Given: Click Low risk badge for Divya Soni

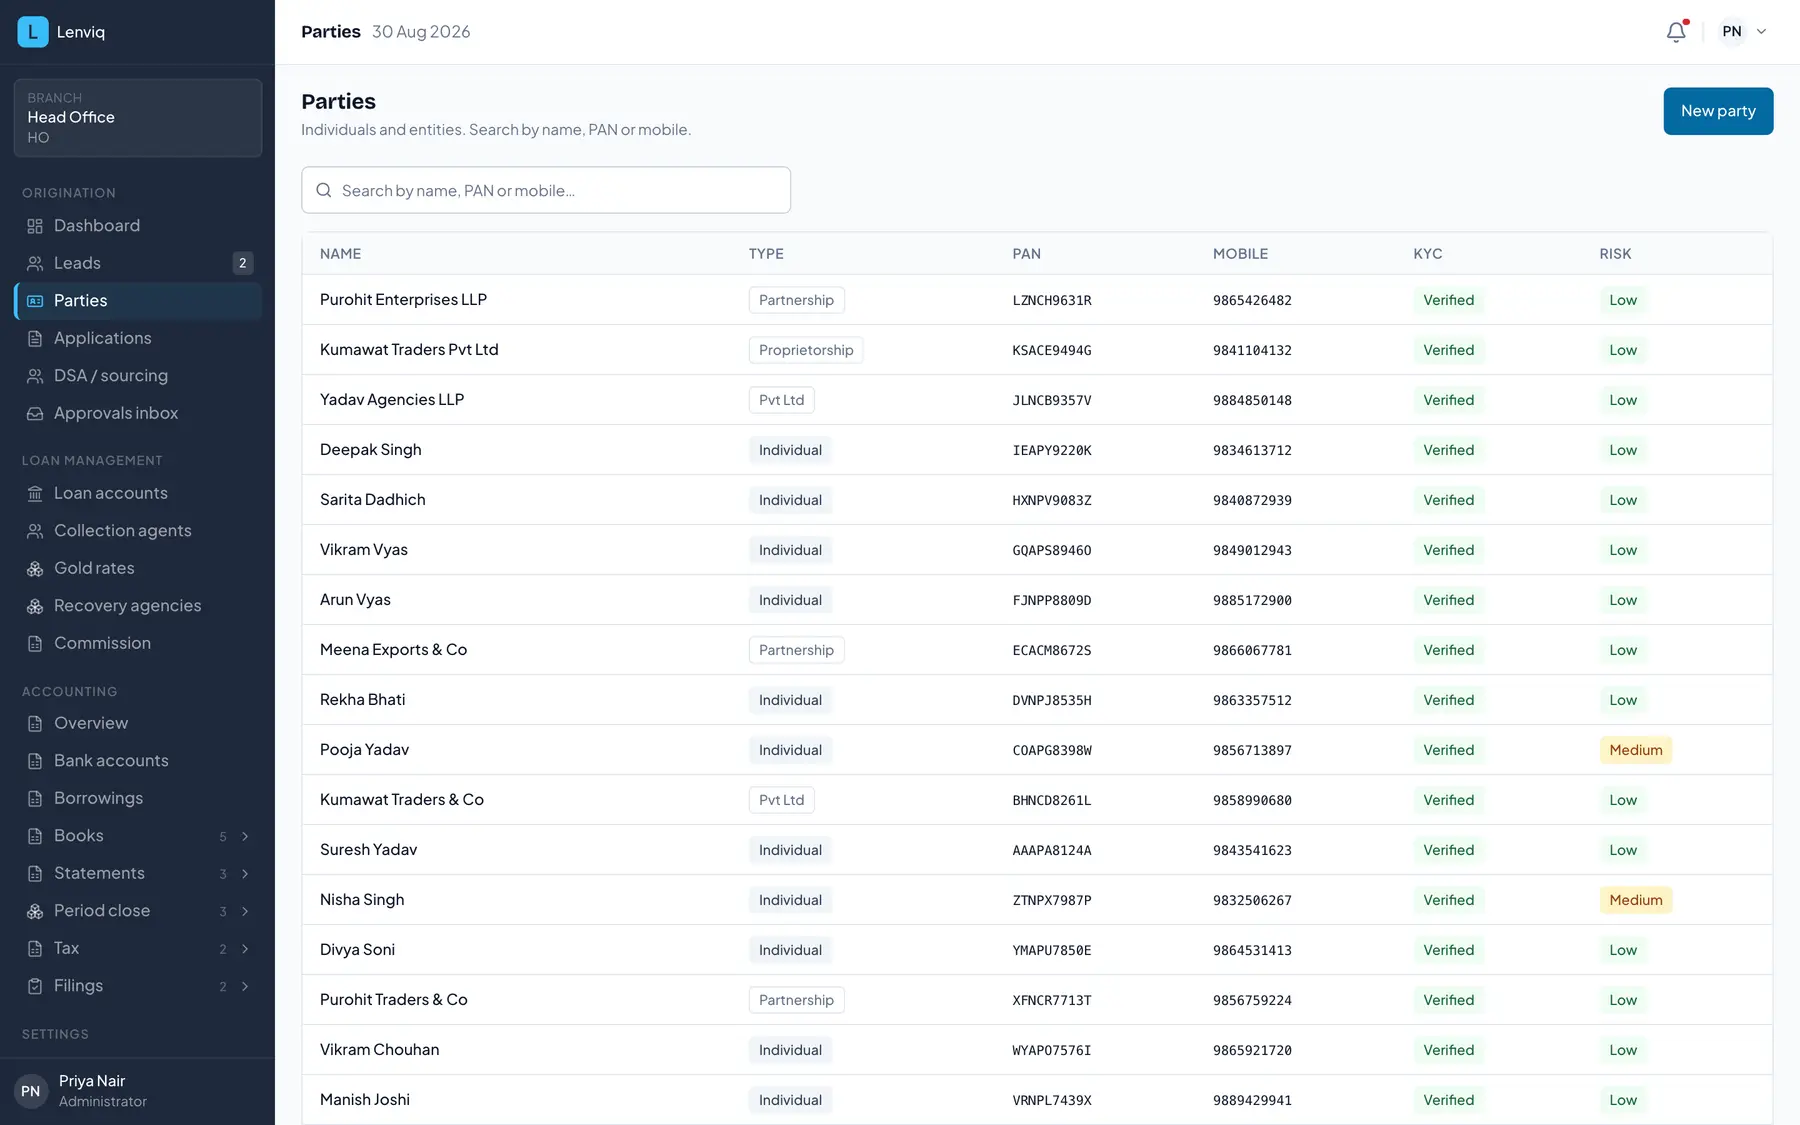Looking at the screenshot, I should (1623, 950).
